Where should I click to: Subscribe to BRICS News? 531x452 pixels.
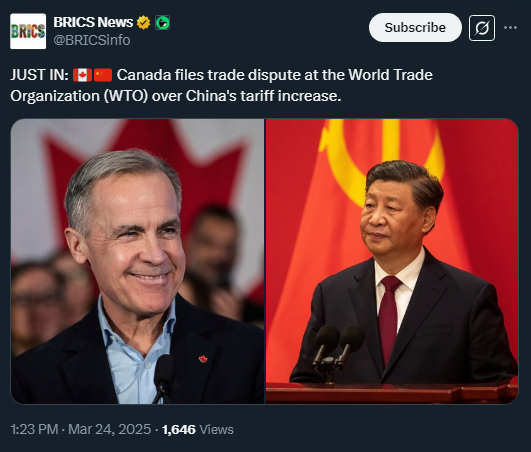(415, 27)
